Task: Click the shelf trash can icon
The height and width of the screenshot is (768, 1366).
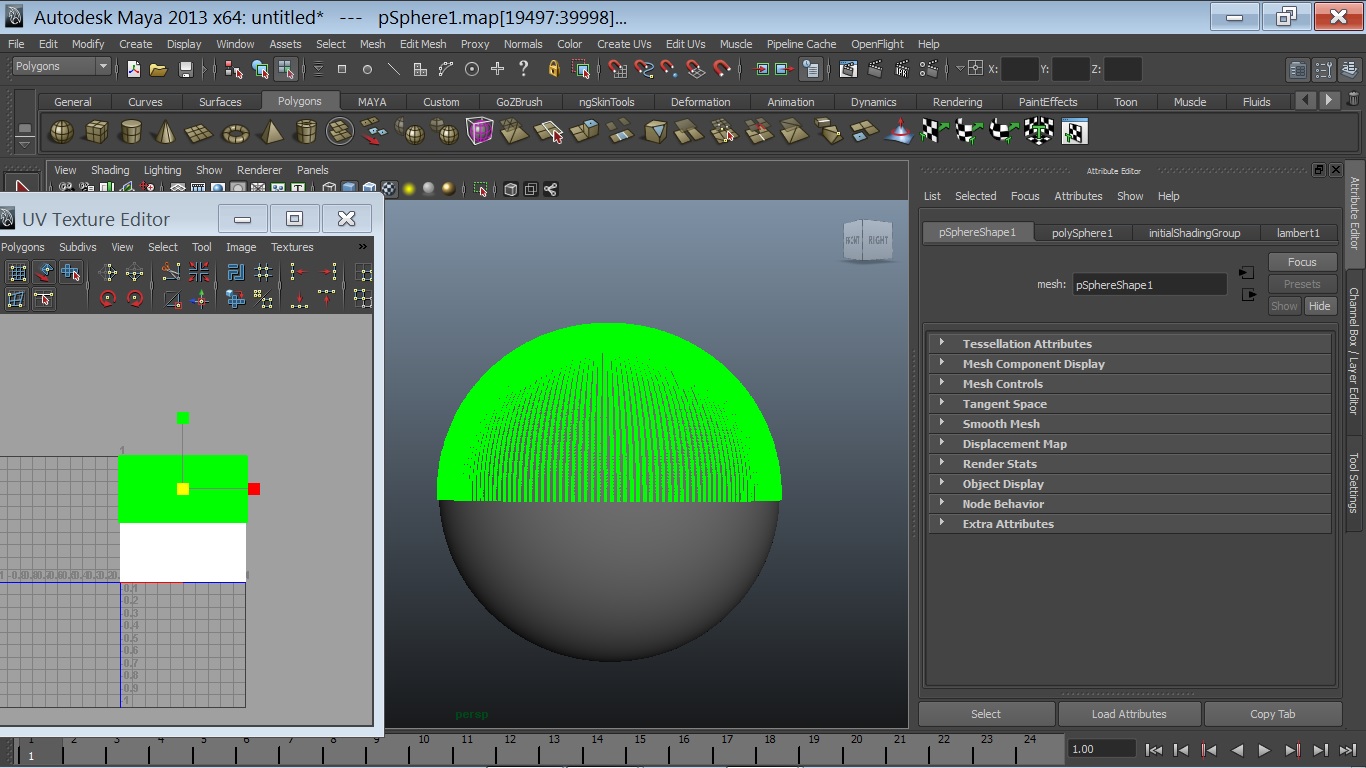Action: pyautogui.click(x=1352, y=100)
